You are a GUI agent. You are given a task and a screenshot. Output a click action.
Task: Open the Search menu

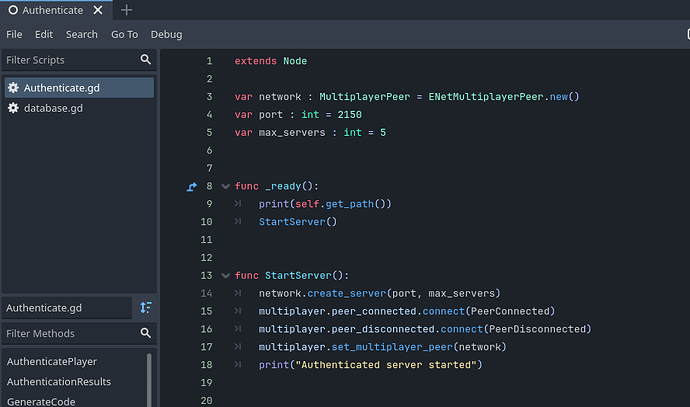click(81, 34)
